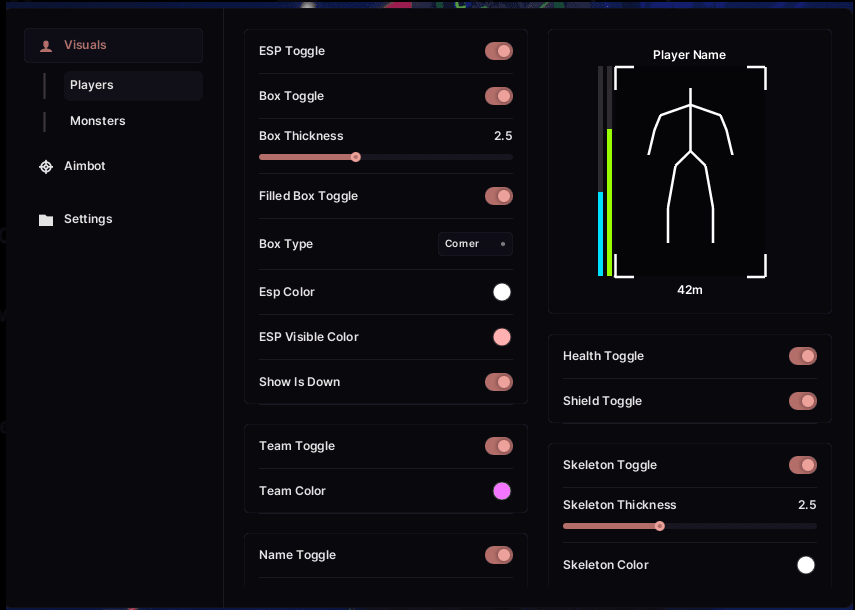The width and height of the screenshot is (855, 610).
Task: Click the Aimbot crosshair icon
Action: (46, 166)
